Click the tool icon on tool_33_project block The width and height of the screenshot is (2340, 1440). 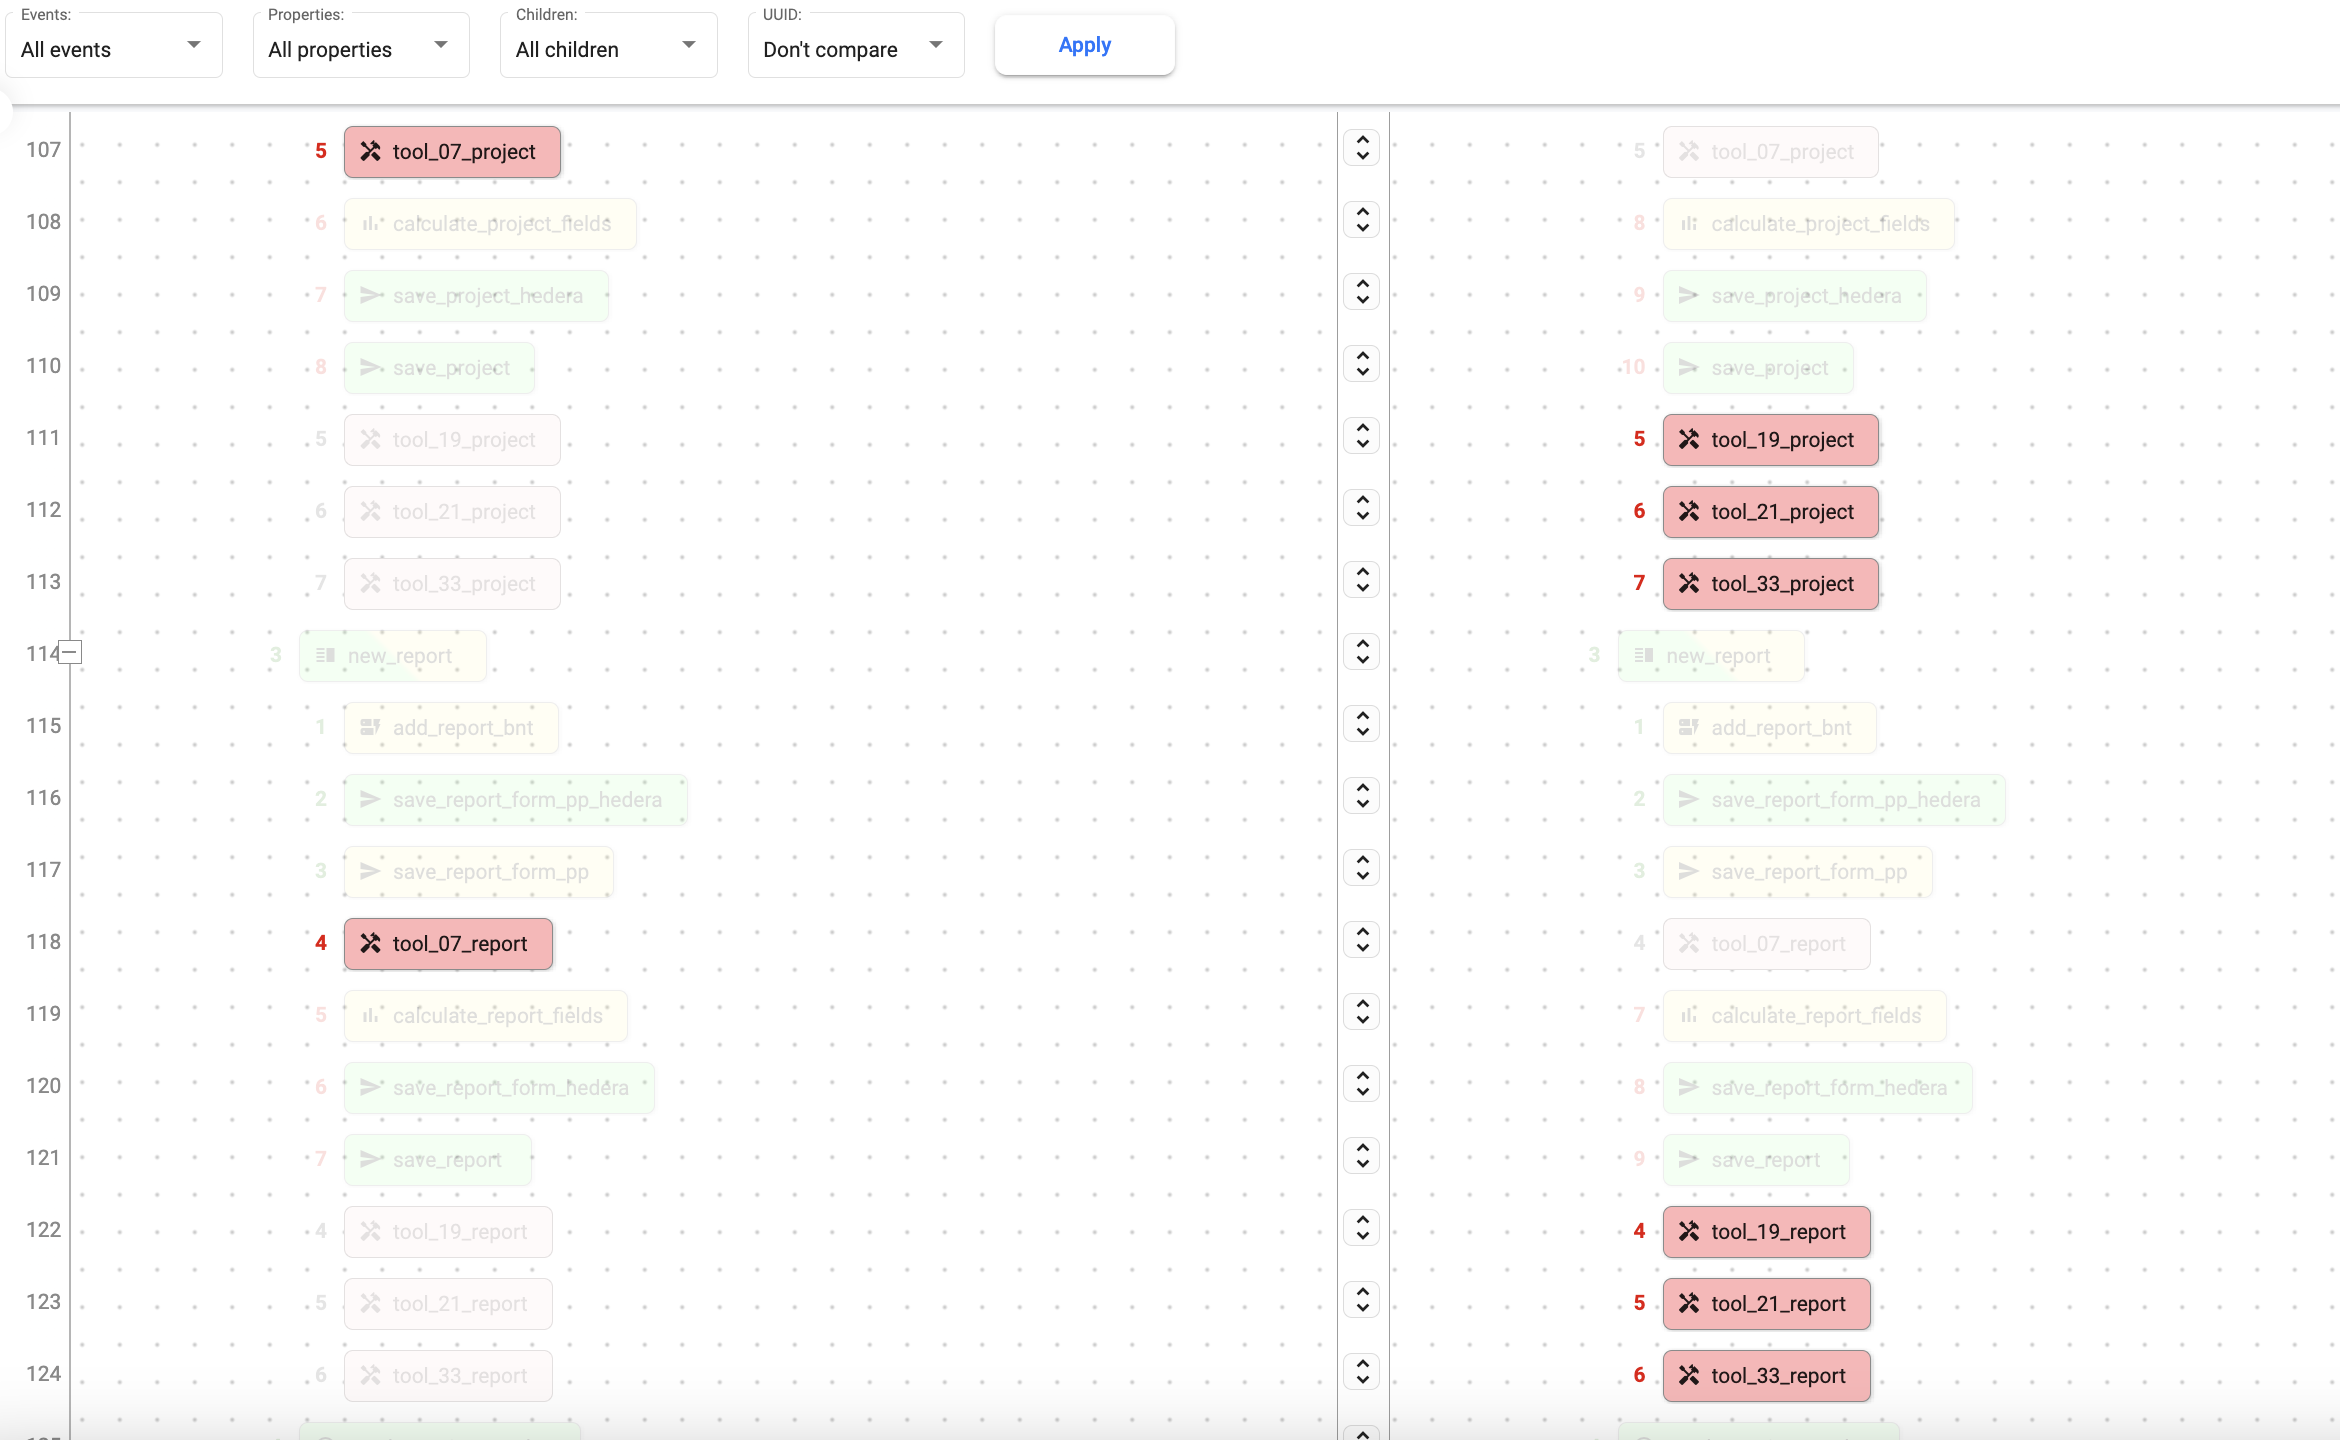tap(1689, 584)
